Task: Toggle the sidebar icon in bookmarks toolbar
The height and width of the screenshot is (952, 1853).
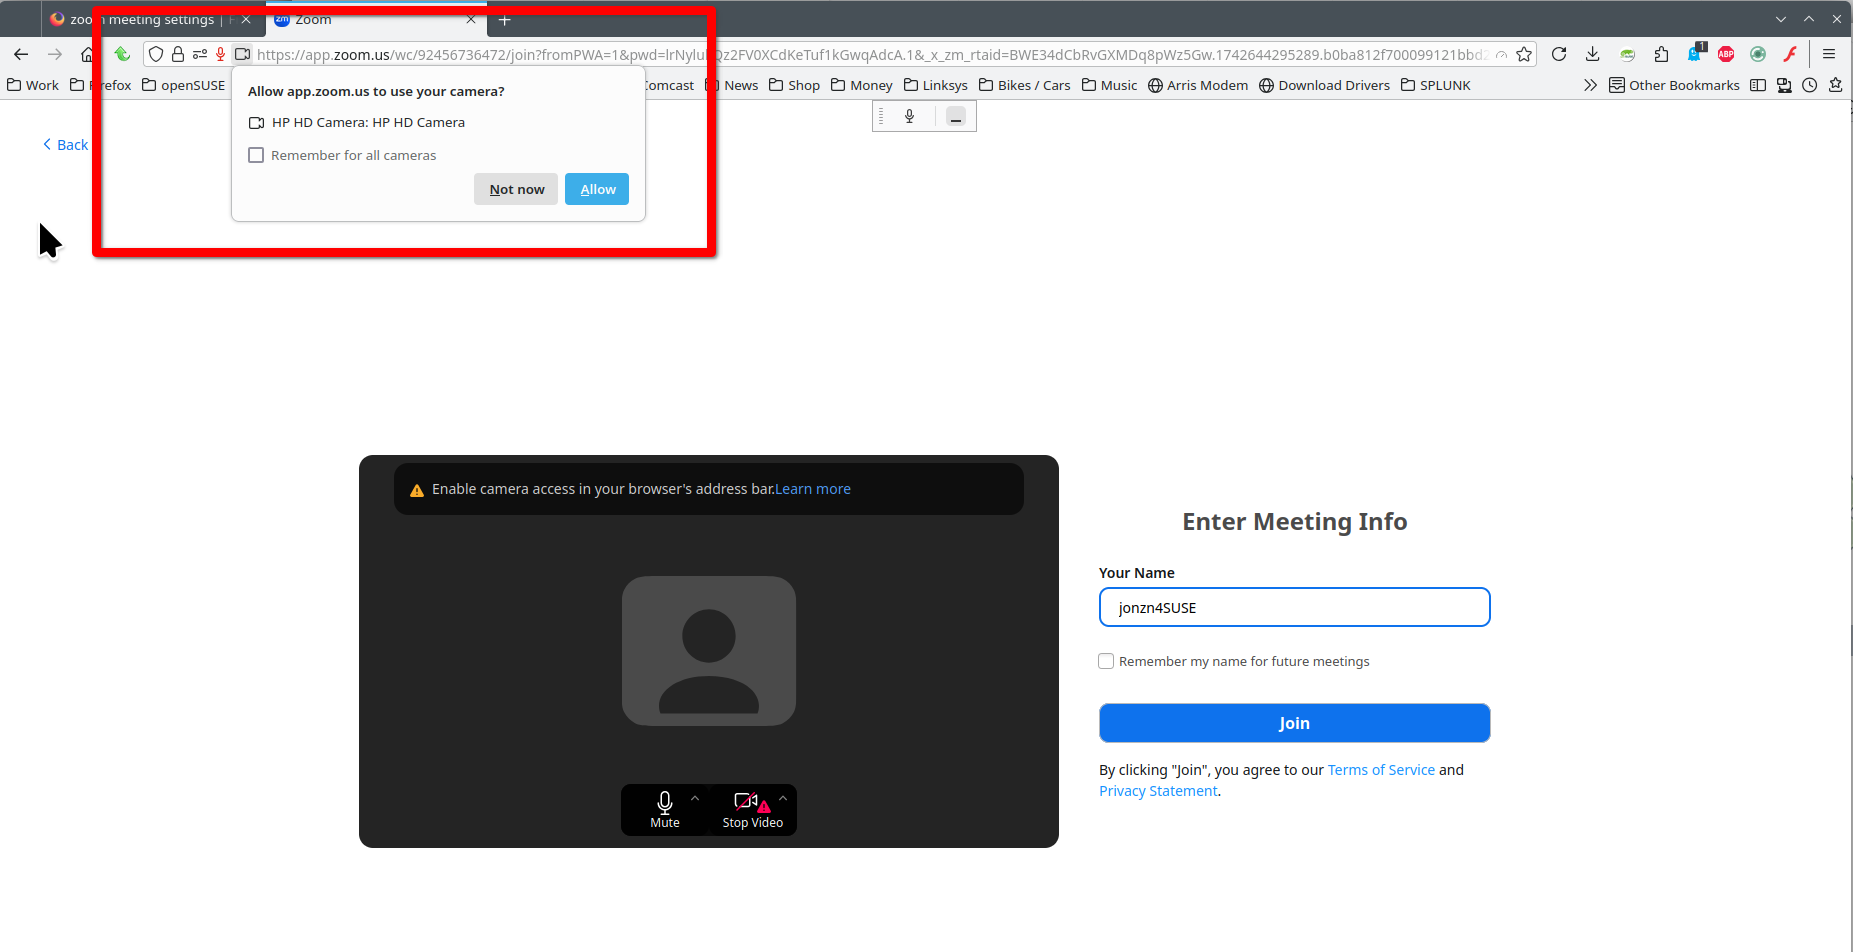Action: (1758, 85)
